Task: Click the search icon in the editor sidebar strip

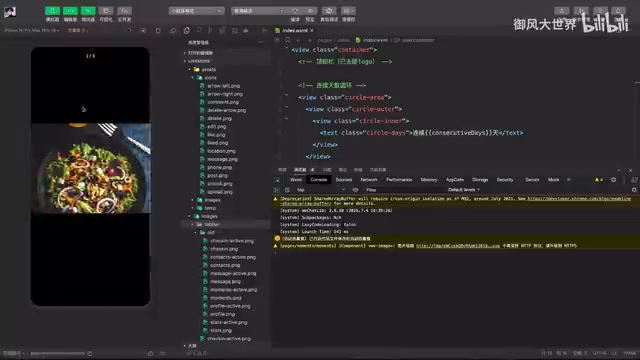Action: point(199,31)
